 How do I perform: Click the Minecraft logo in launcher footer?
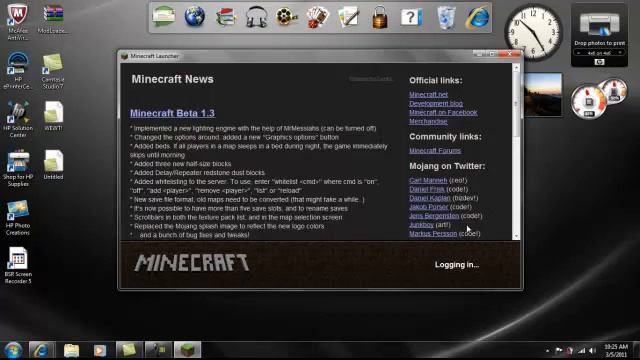(x=191, y=262)
